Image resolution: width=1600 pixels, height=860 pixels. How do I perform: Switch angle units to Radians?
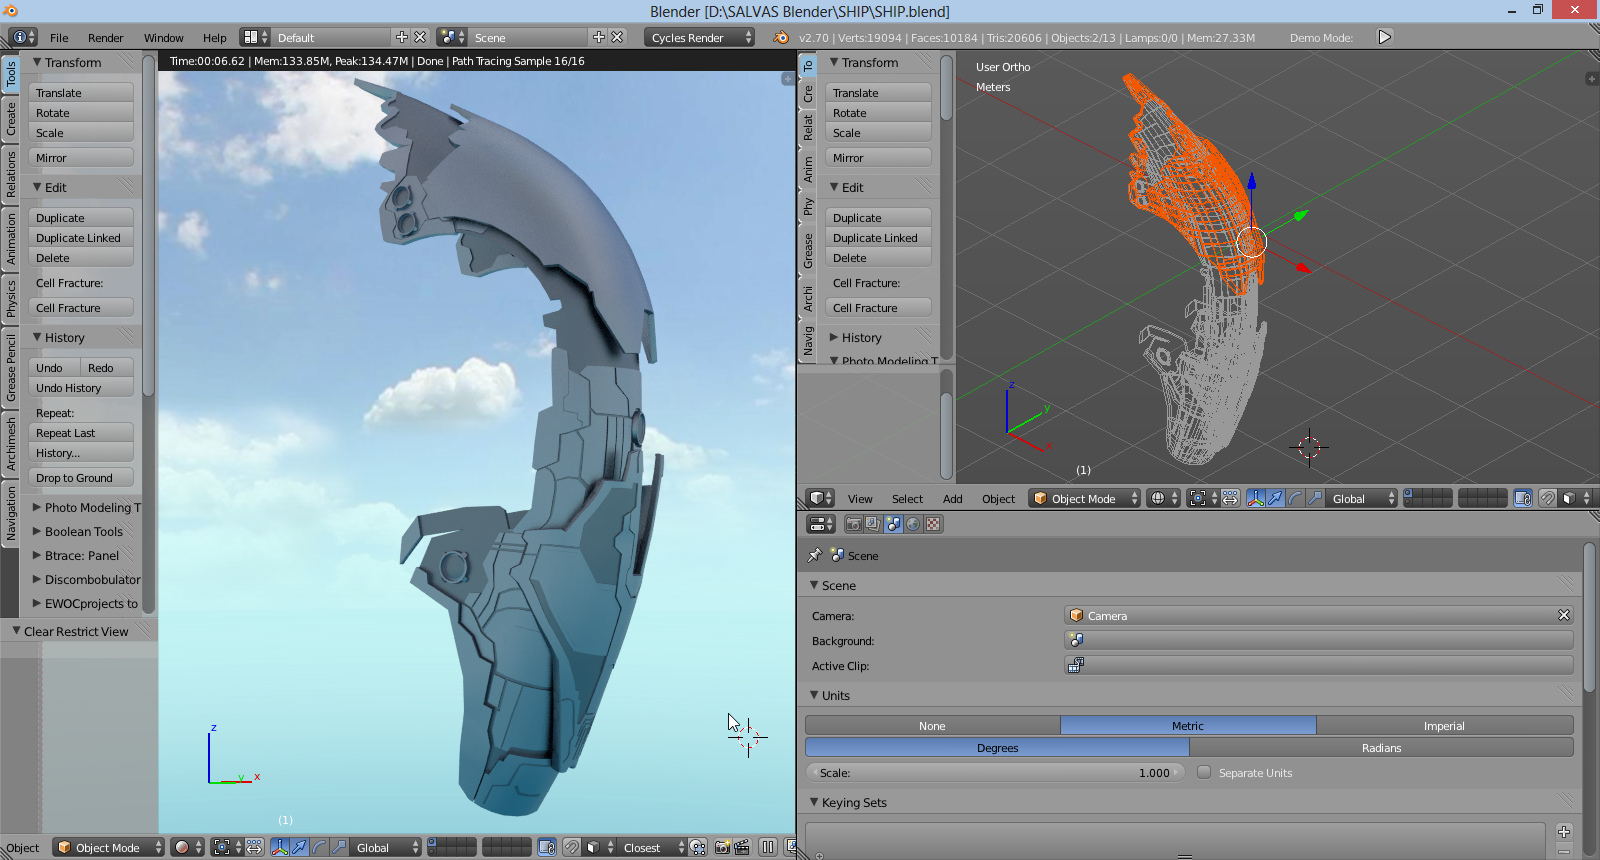[1380, 748]
